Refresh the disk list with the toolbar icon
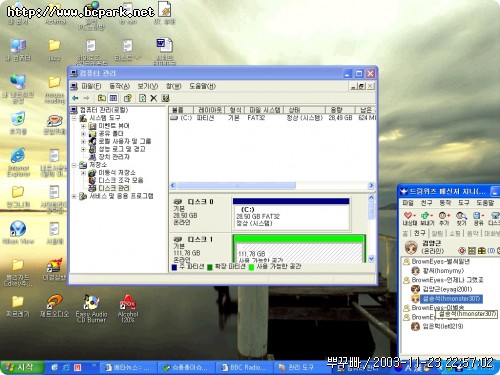 (142, 98)
